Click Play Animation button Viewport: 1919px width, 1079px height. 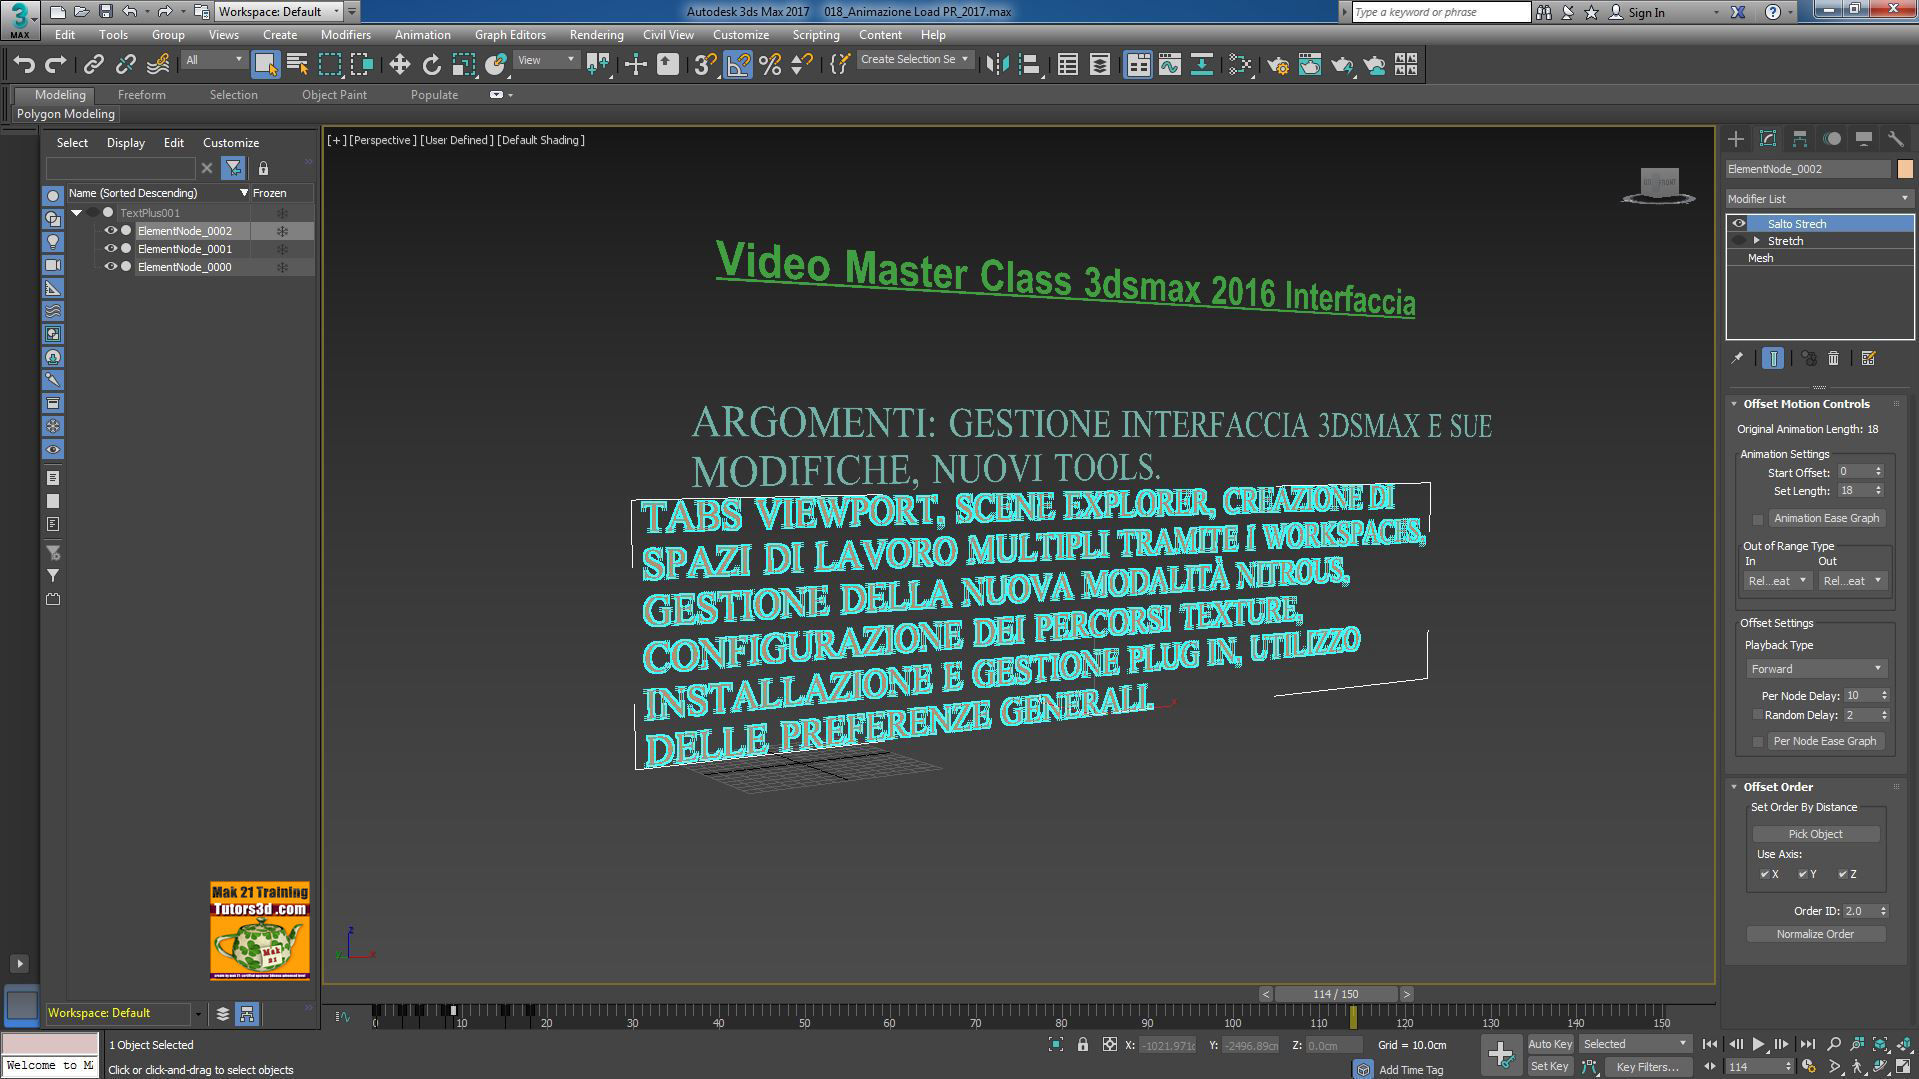[1758, 1044]
